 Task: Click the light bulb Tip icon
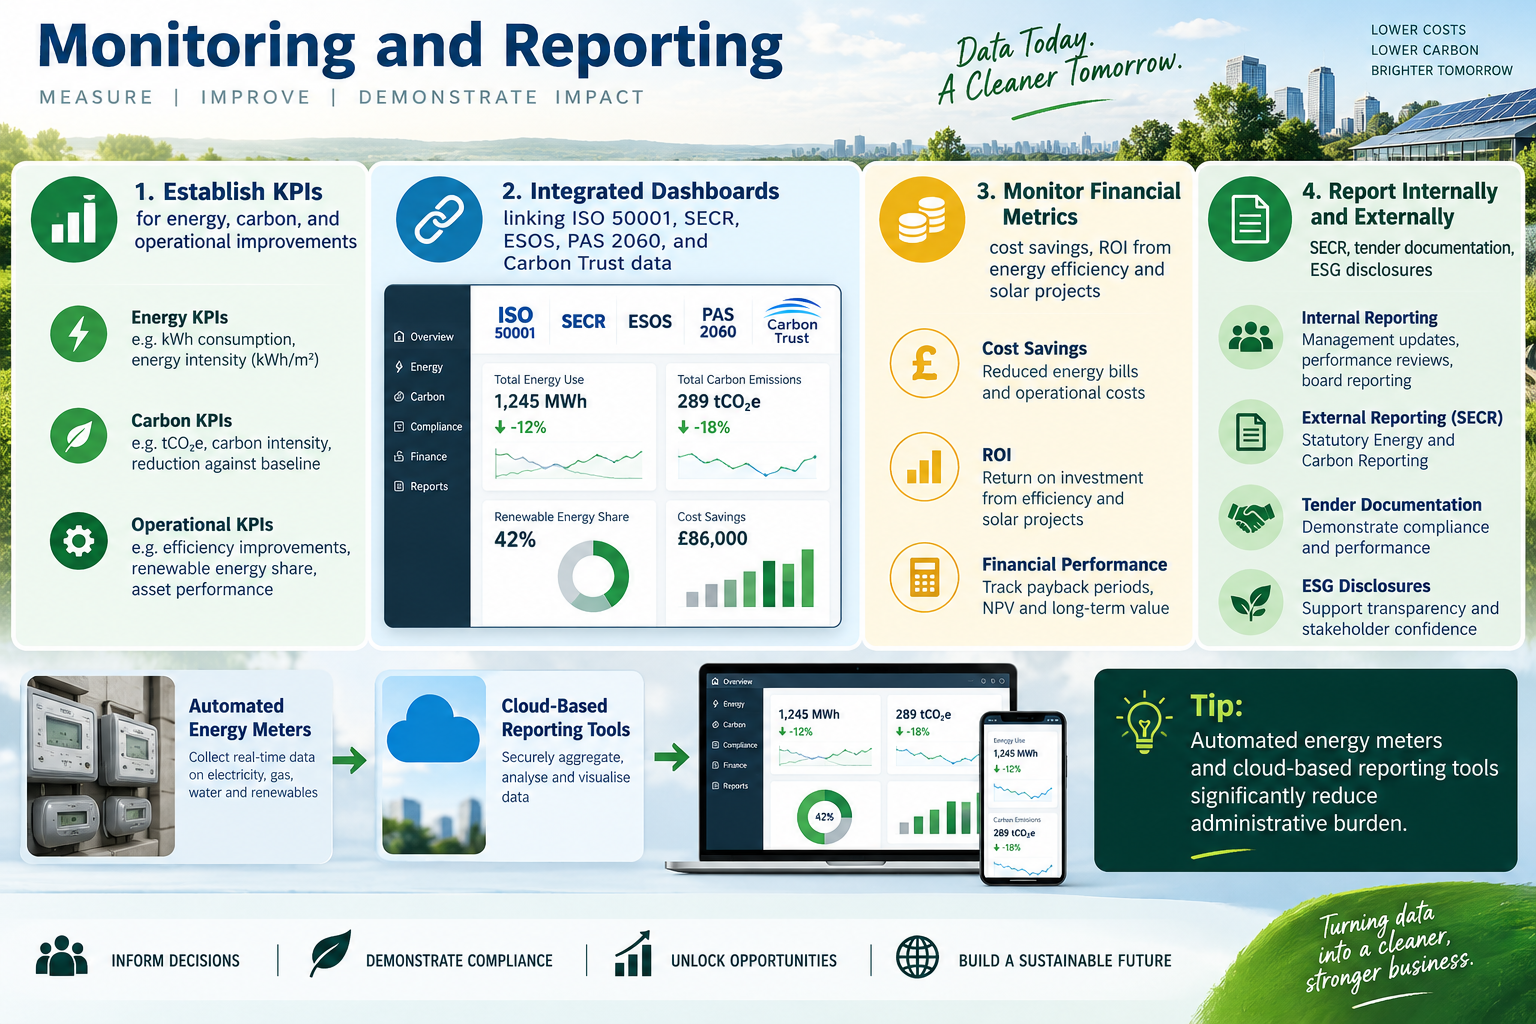tap(1143, 721)
